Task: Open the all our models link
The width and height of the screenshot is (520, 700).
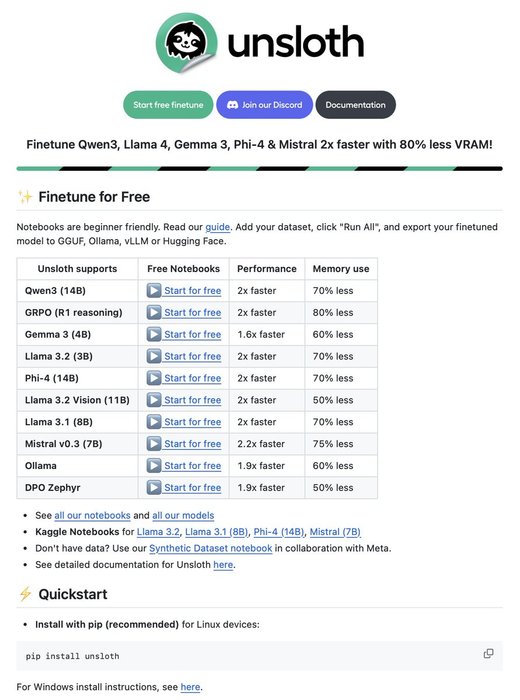Action: (x=183, y=515)
